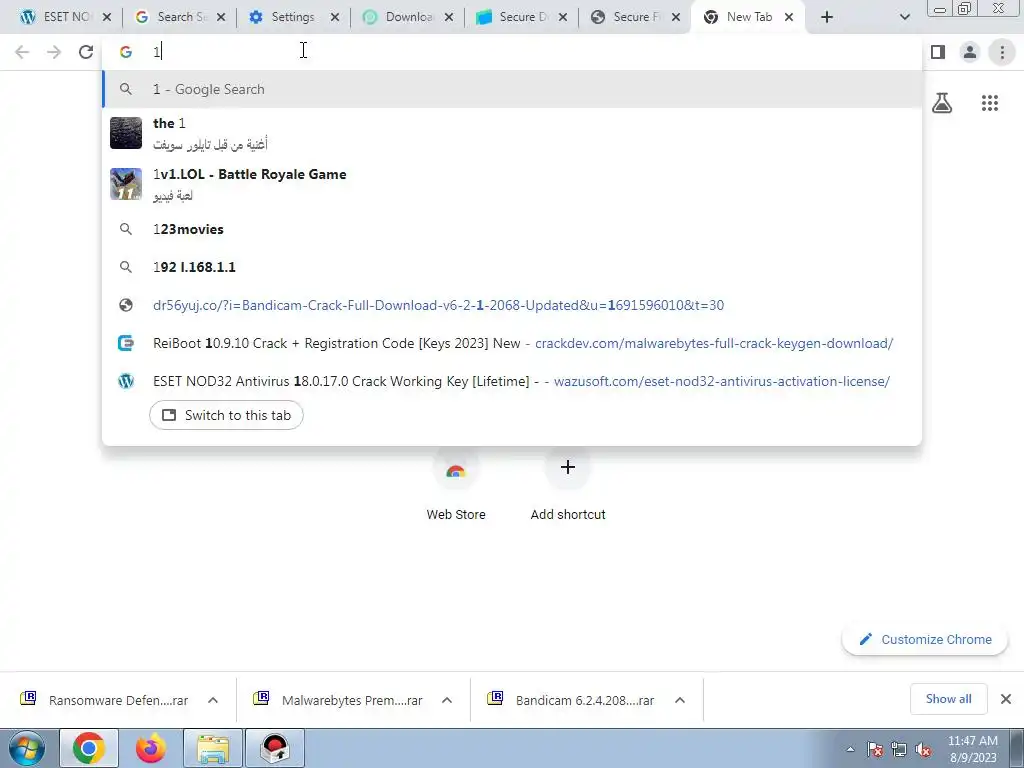
Task: Open a new tab with plus button
Action: click(x=827, y=17)
